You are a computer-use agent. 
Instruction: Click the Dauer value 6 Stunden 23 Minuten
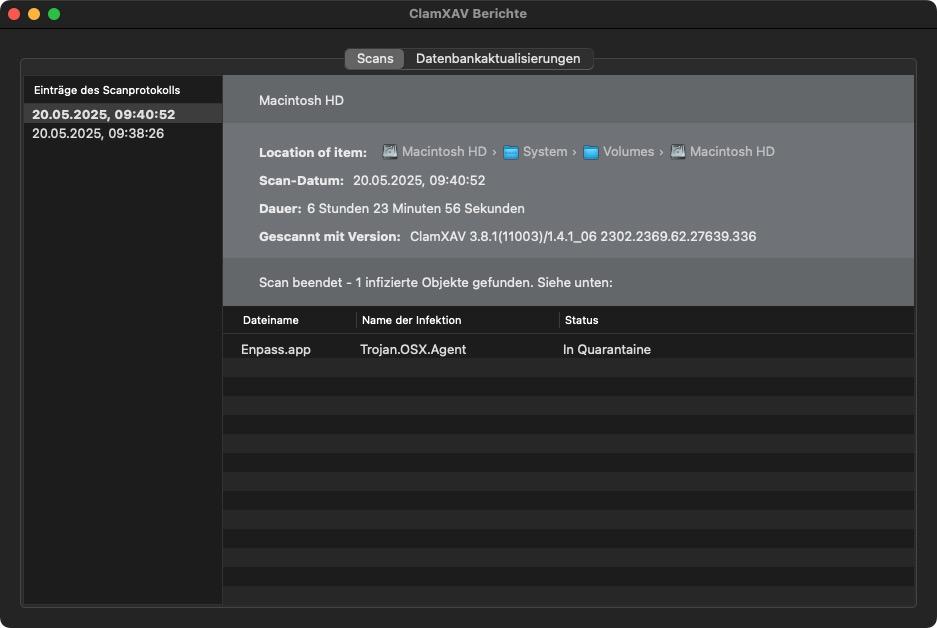416,209
